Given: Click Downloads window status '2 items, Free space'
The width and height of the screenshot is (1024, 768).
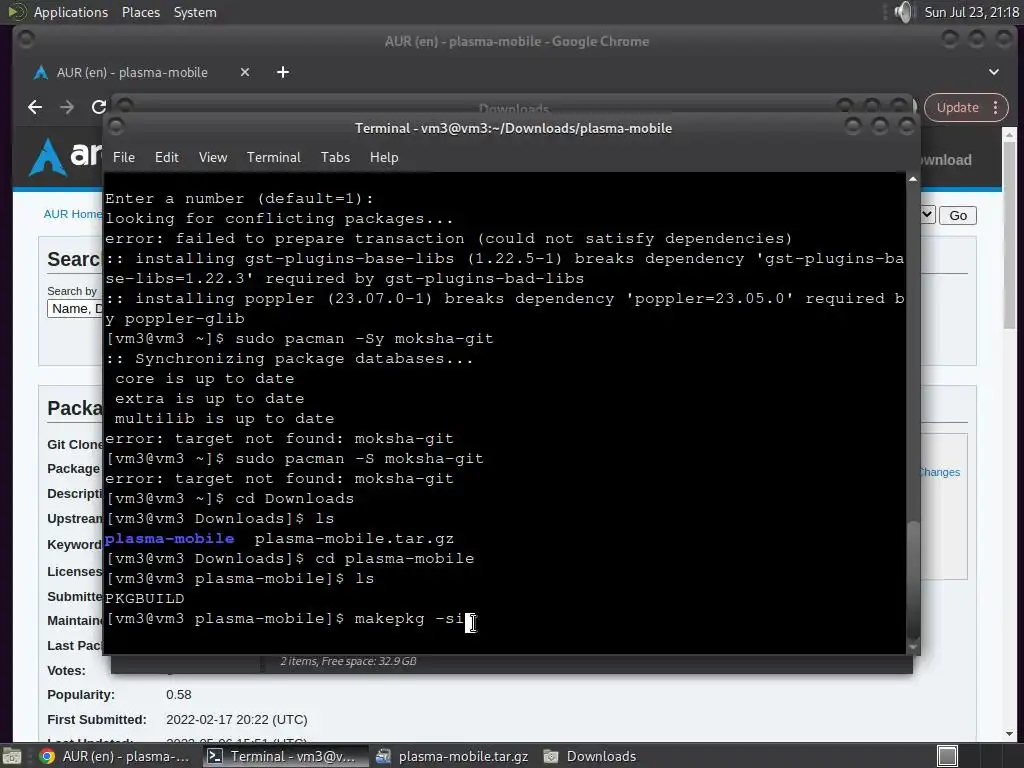Looking at the screenshot, I should tap(348, 661).
